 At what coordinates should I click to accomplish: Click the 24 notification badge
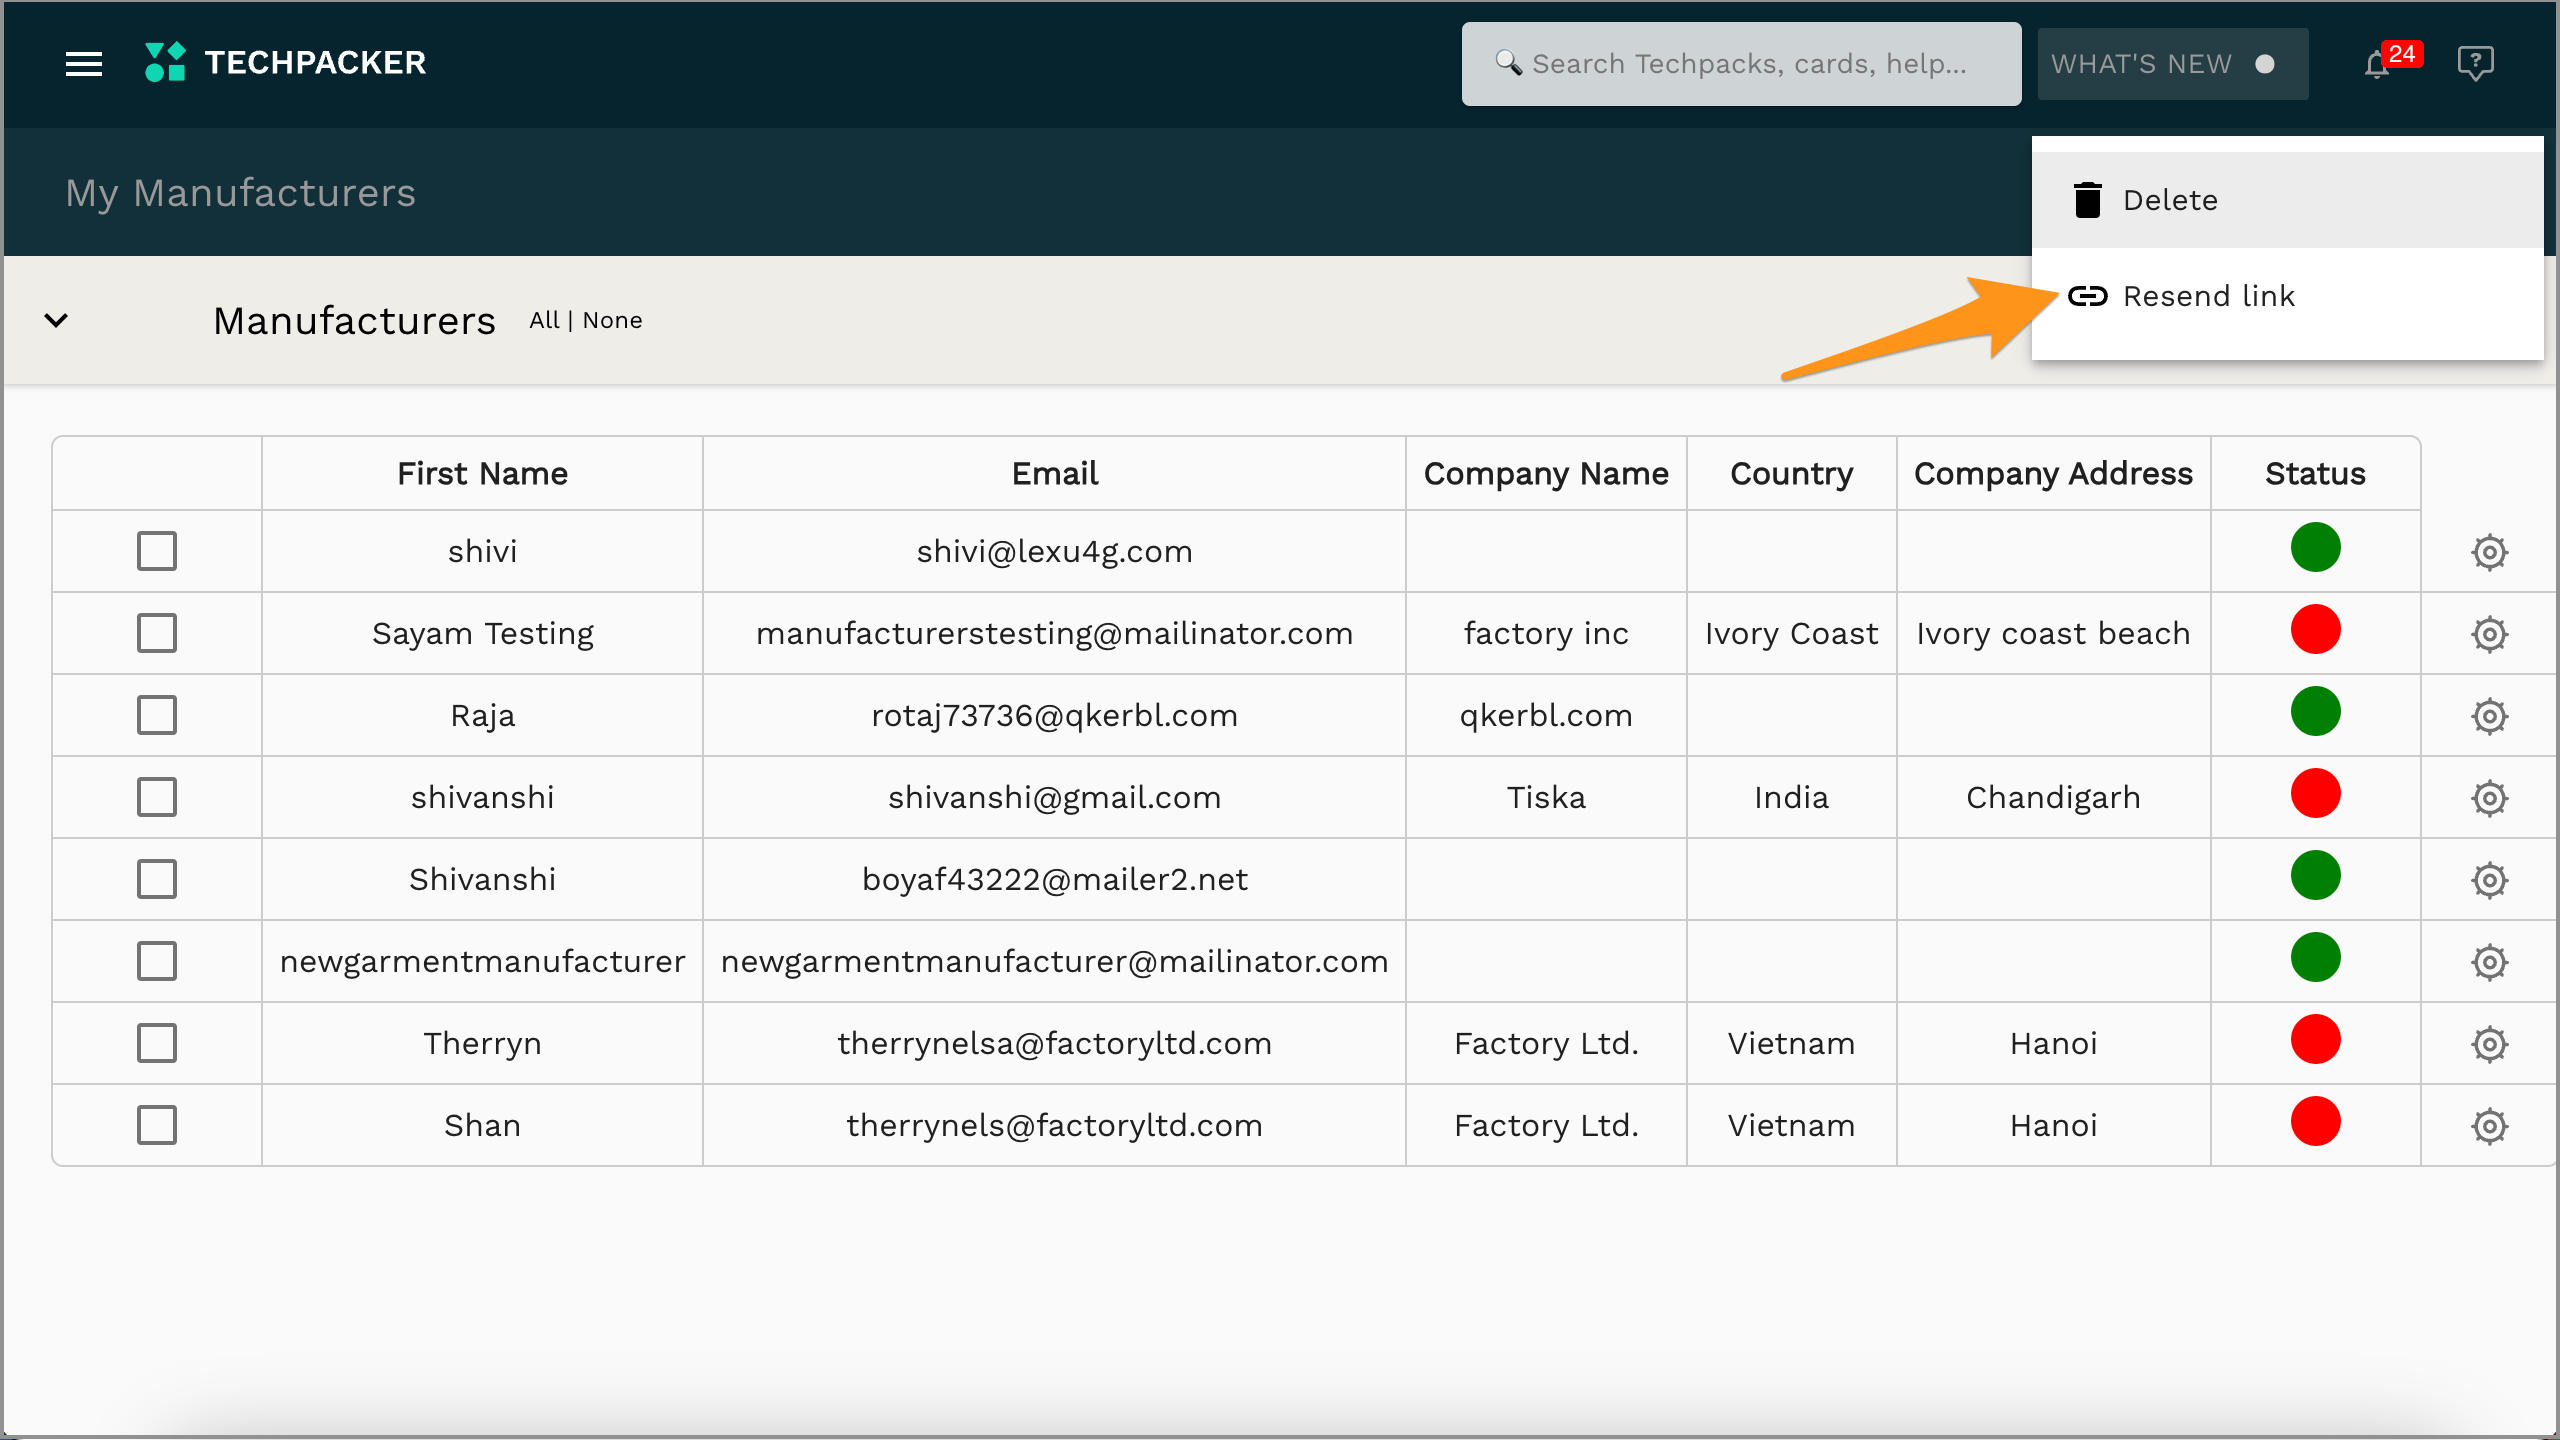2402,54
